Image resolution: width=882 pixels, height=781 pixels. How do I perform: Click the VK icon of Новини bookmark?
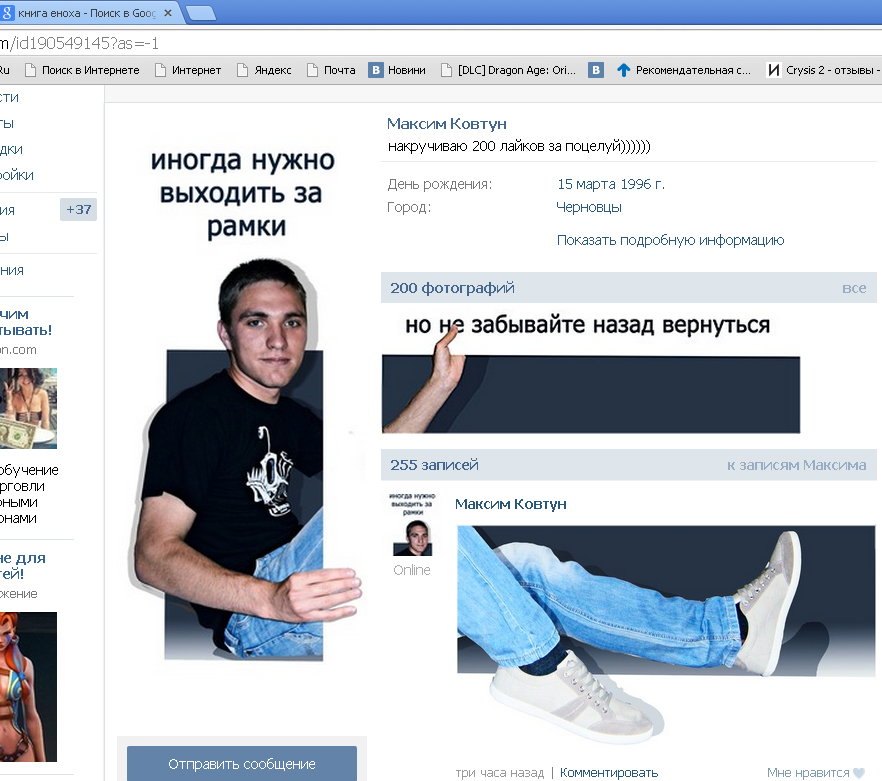[x=376, y=70]
